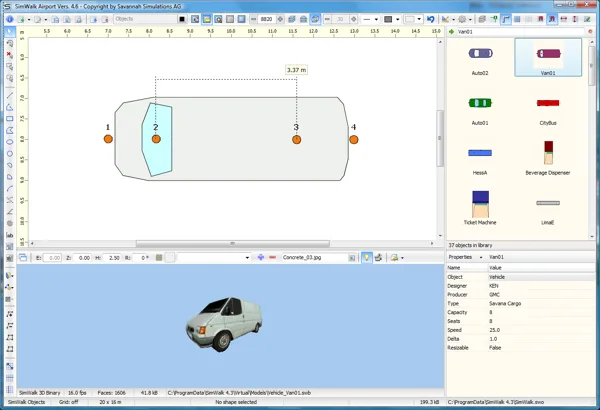Click the Speed value 25.0
This screenshot has height=410, width=600.
point(494,330)
